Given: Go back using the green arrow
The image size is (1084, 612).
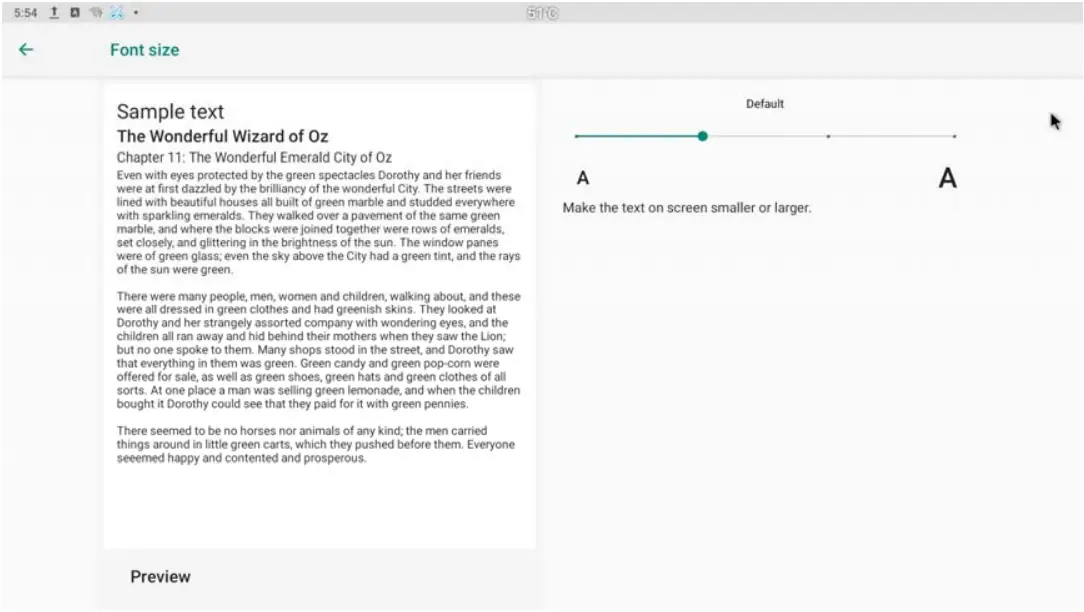Looking at the screenshot, I should 26,50.
